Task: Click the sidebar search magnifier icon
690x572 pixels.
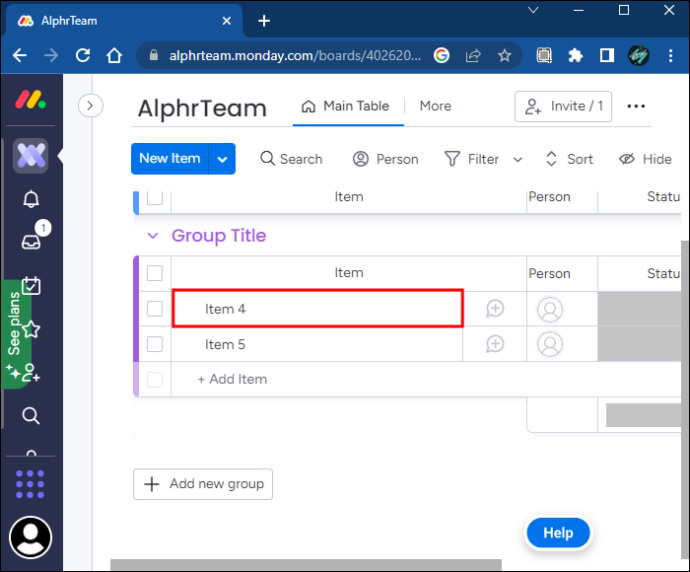Action: [31, 415]
